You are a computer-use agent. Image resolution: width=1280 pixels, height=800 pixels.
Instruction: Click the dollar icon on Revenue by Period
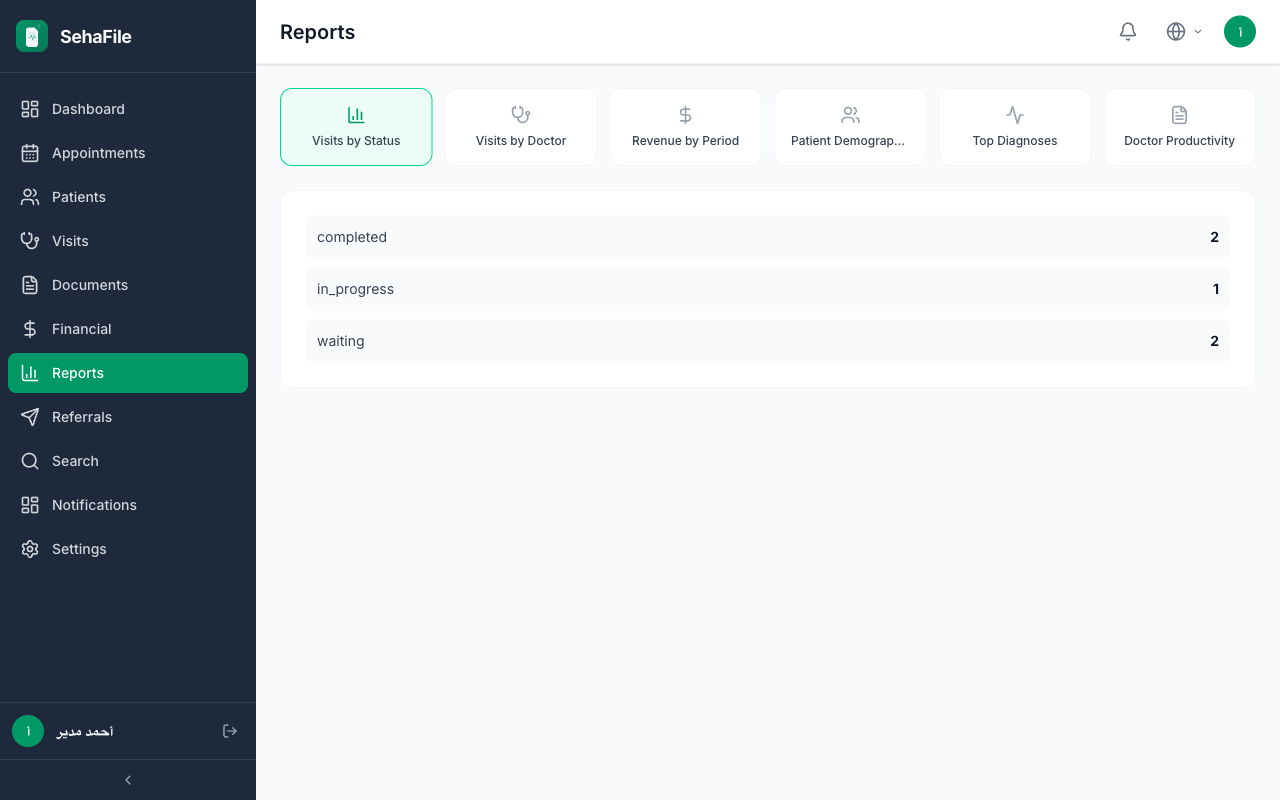pyautogui.click(x=685, y=115)
